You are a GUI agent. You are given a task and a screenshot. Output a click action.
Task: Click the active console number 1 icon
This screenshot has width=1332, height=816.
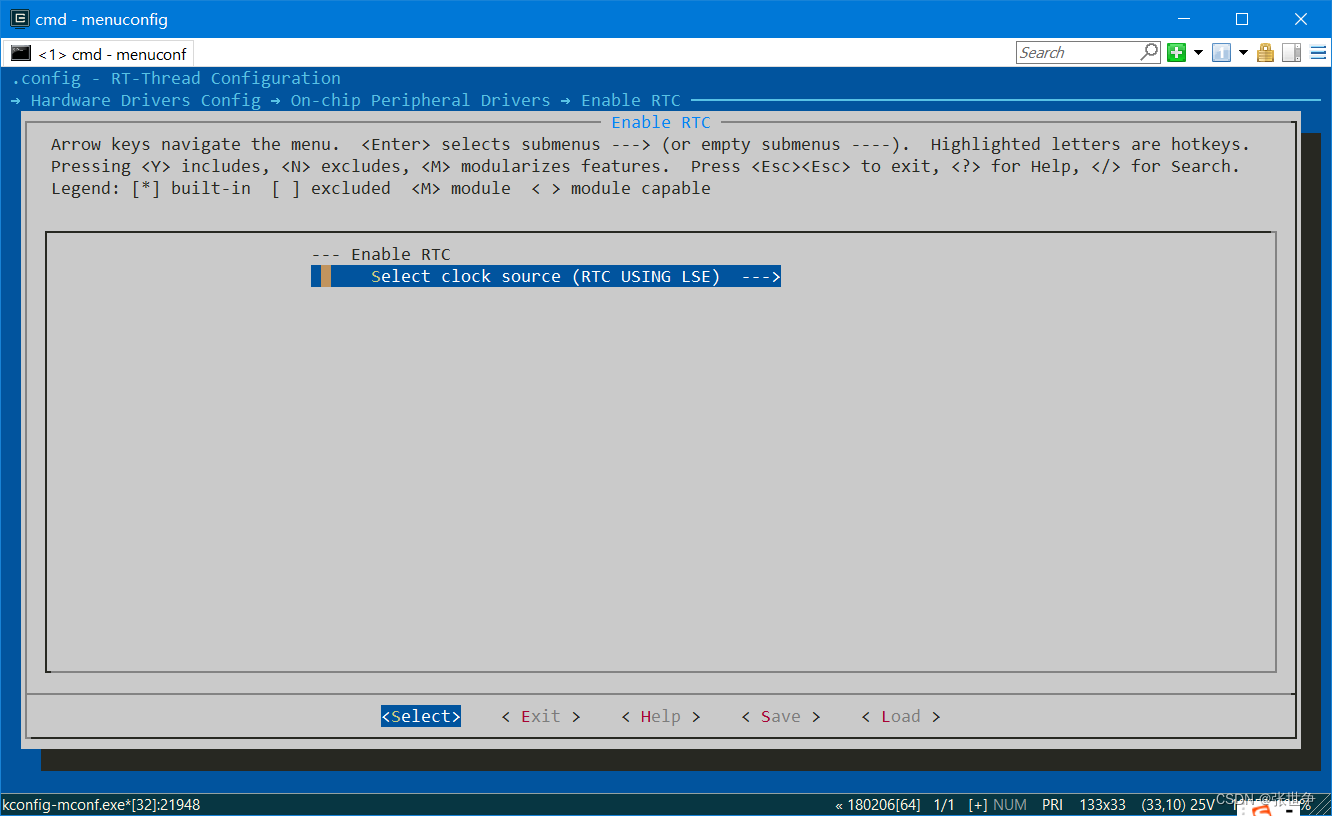pos(1221,51)
